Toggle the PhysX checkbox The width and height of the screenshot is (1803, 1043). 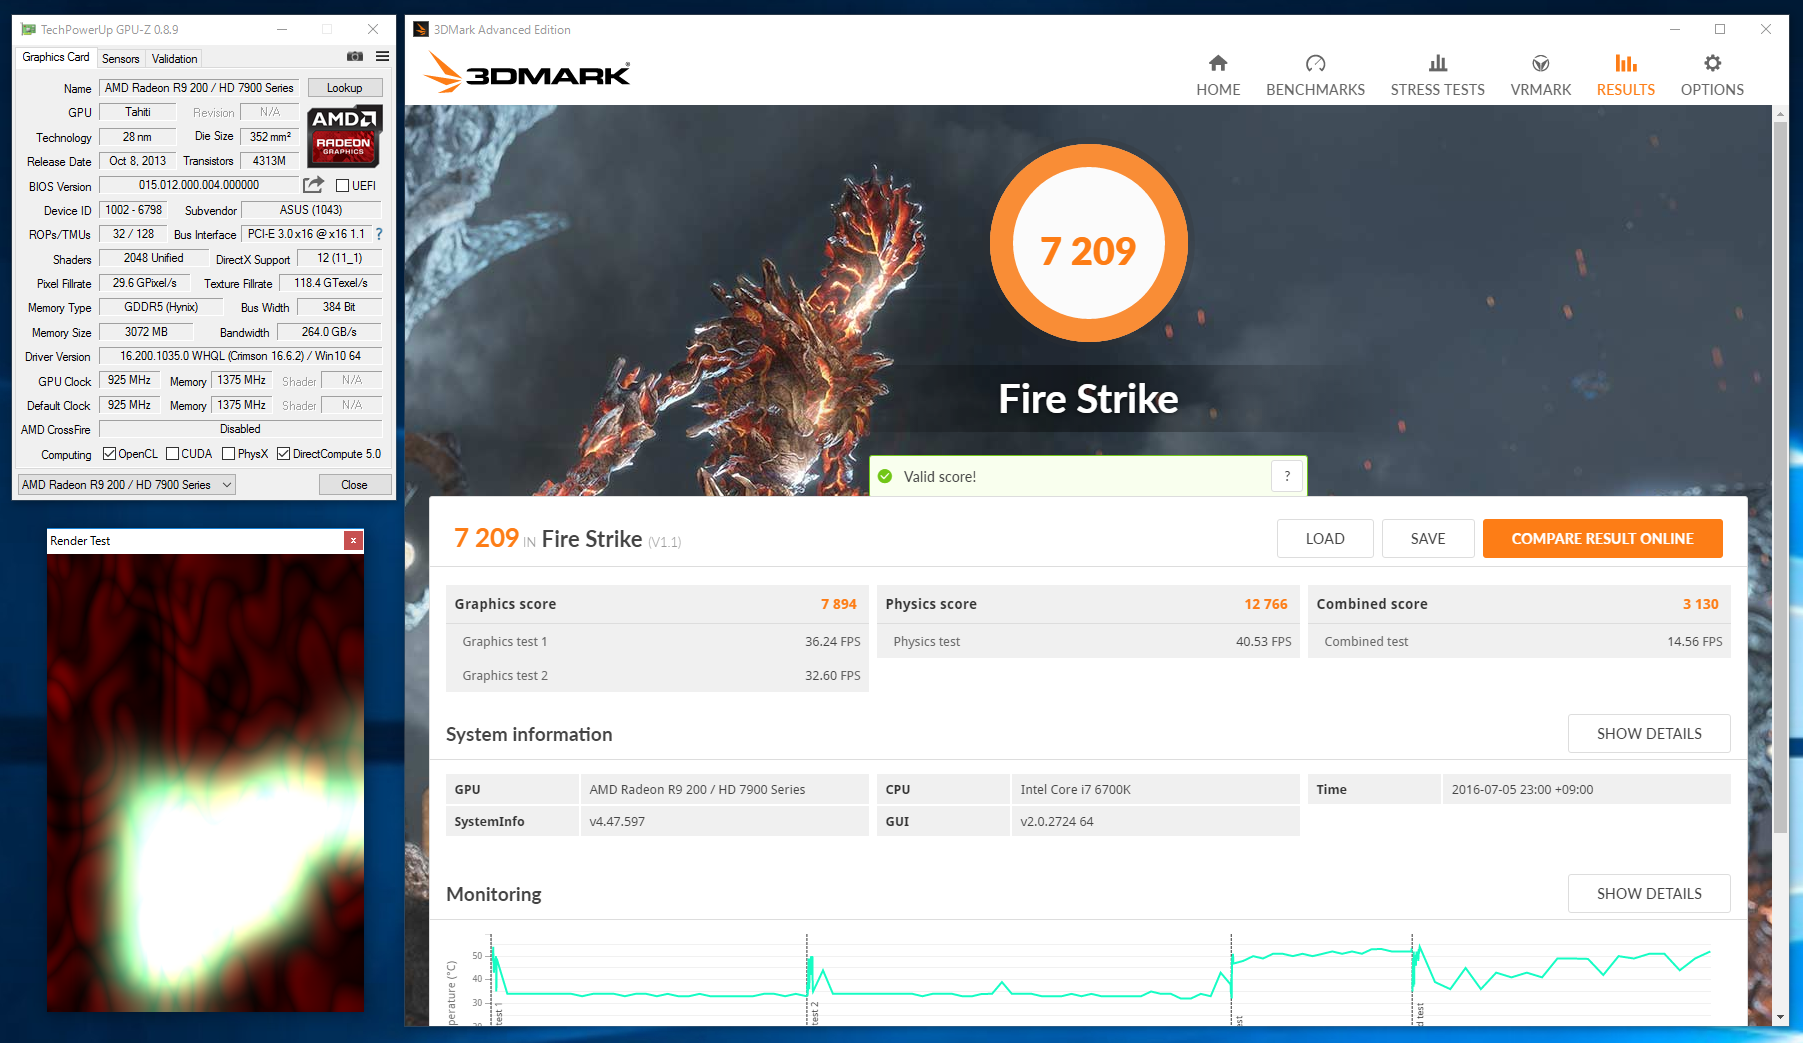pos(229,454)
